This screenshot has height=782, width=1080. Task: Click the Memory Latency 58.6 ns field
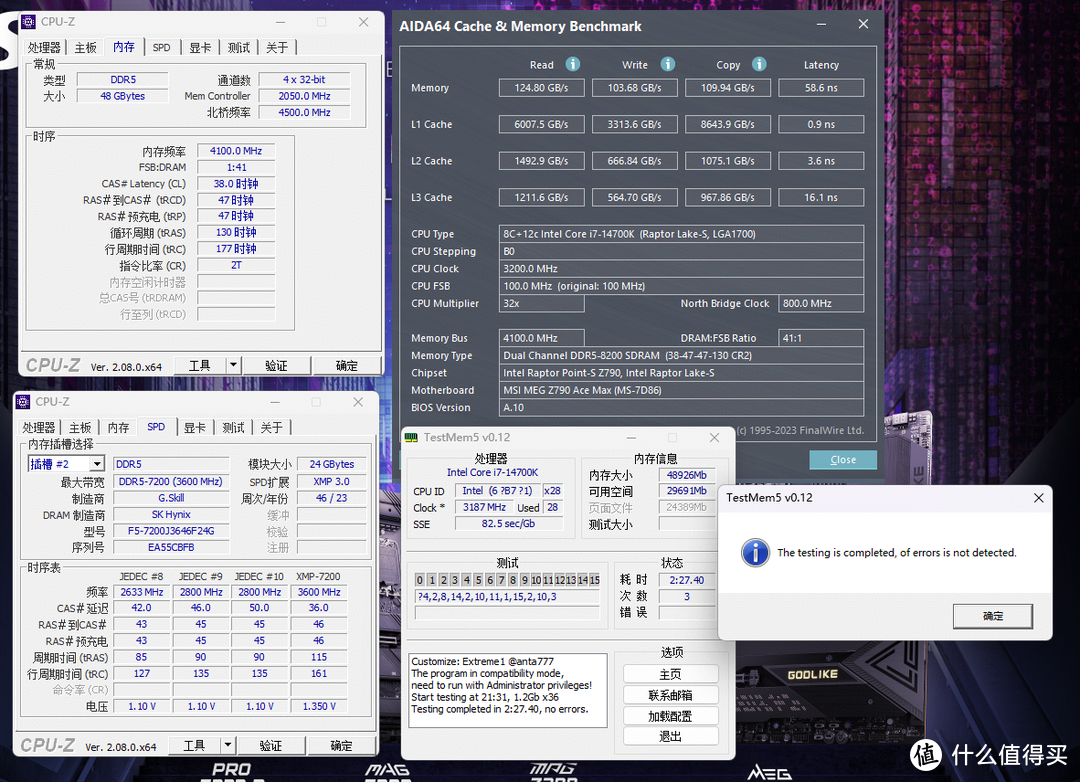821,88
